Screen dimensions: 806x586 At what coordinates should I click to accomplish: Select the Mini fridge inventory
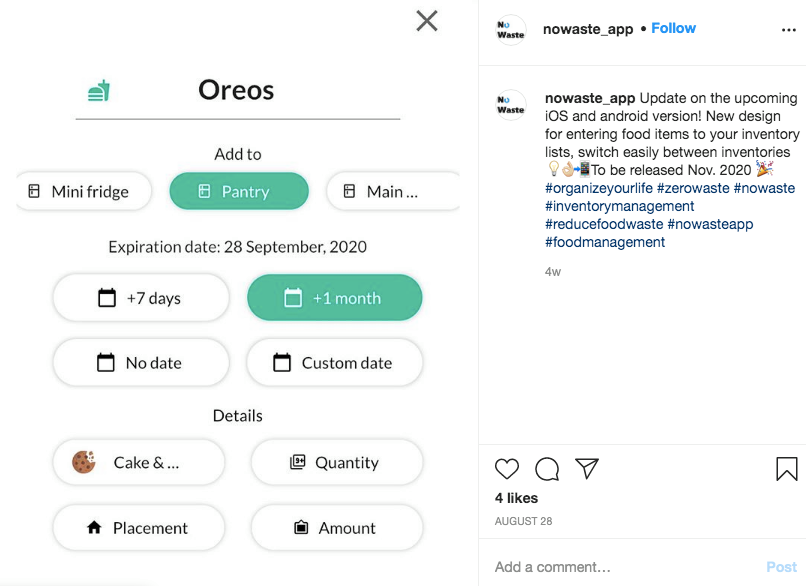pos(84,191)
